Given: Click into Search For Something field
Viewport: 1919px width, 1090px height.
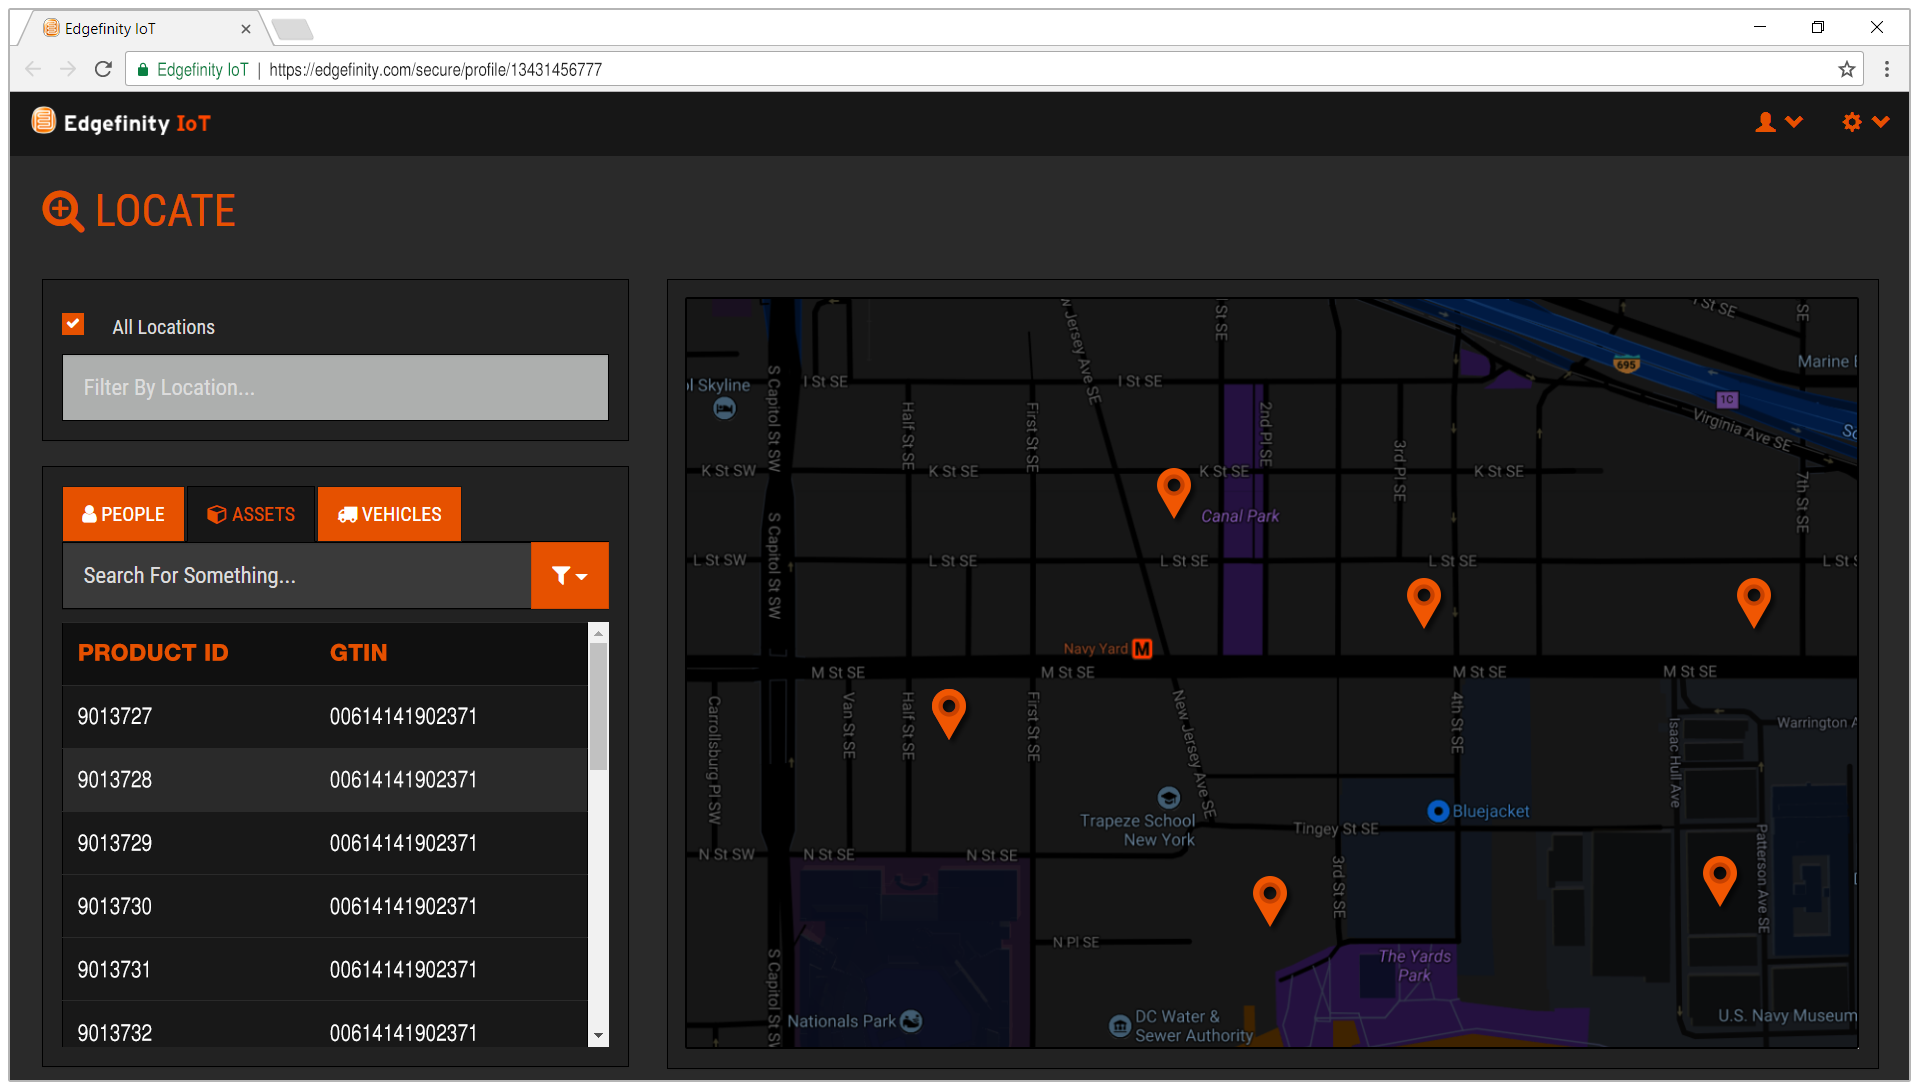Looking at the screenshot, I should [297, 576].
